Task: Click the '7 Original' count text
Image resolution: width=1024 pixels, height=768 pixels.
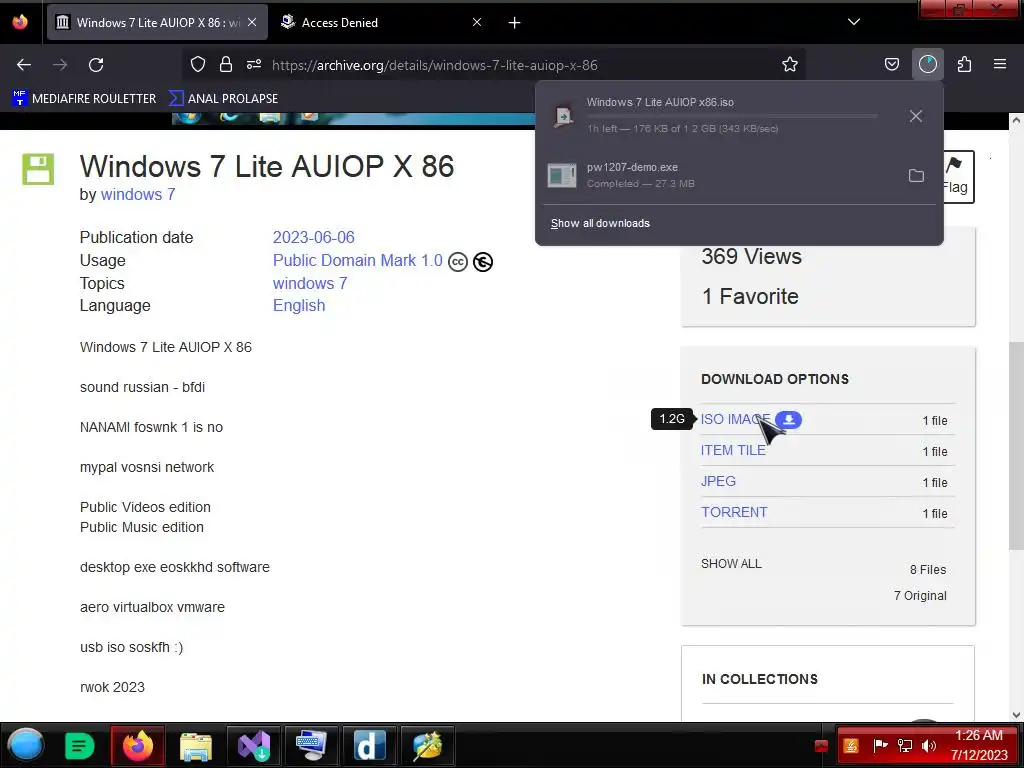Action: point(920,596)
